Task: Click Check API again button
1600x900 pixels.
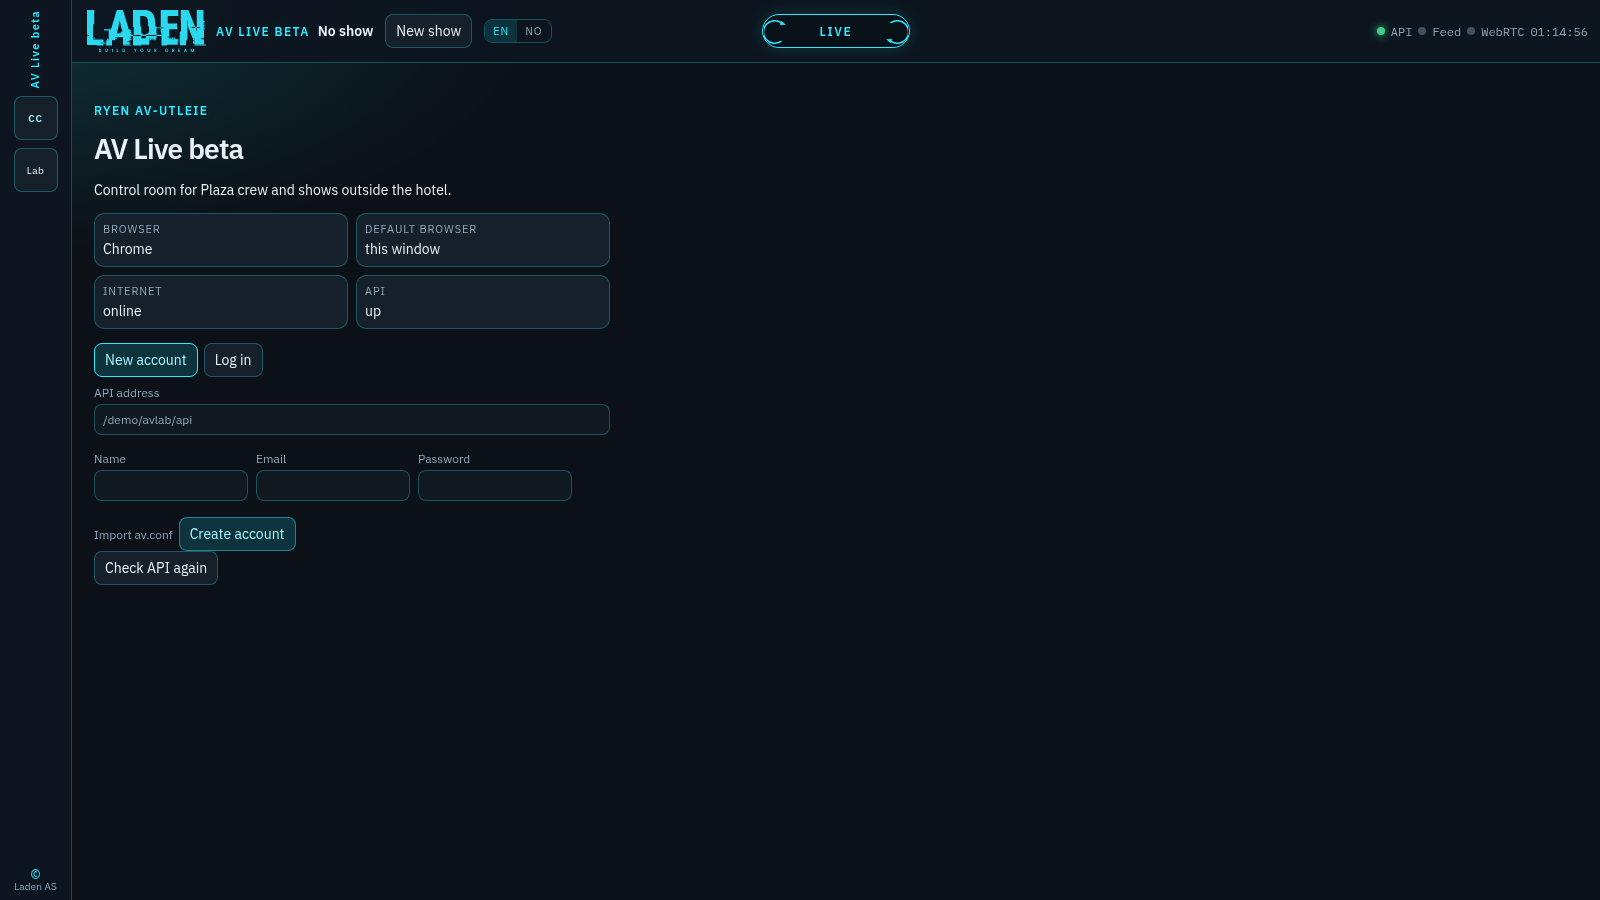Action: point(156,568)
